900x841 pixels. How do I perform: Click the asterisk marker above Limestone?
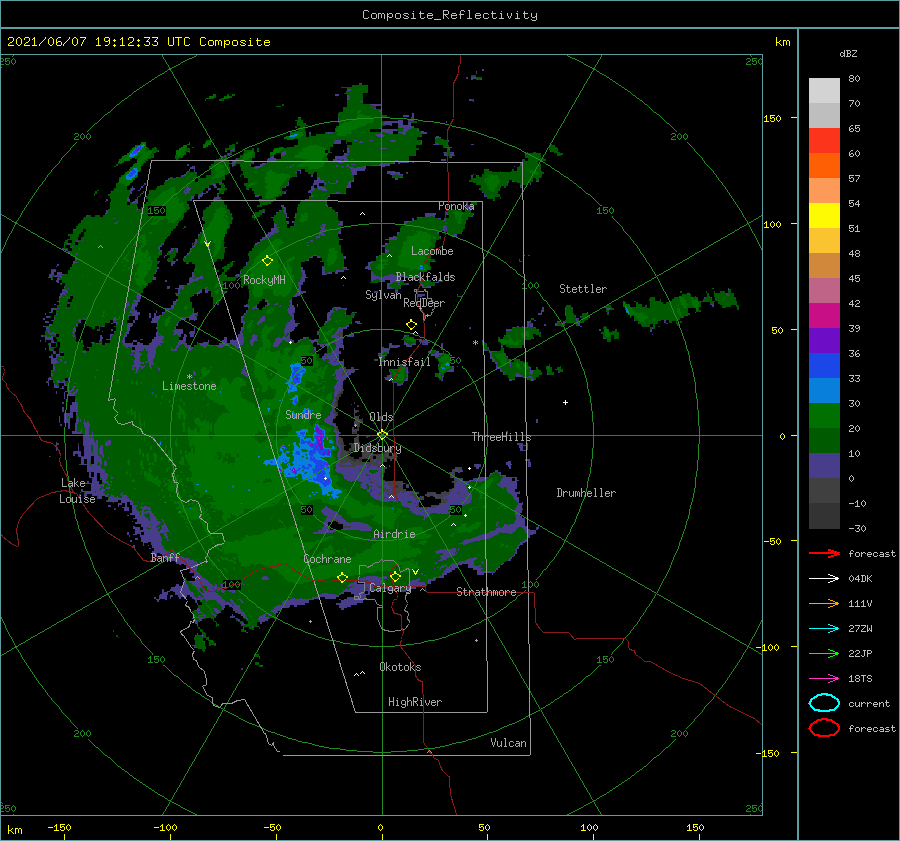[189, 377]
